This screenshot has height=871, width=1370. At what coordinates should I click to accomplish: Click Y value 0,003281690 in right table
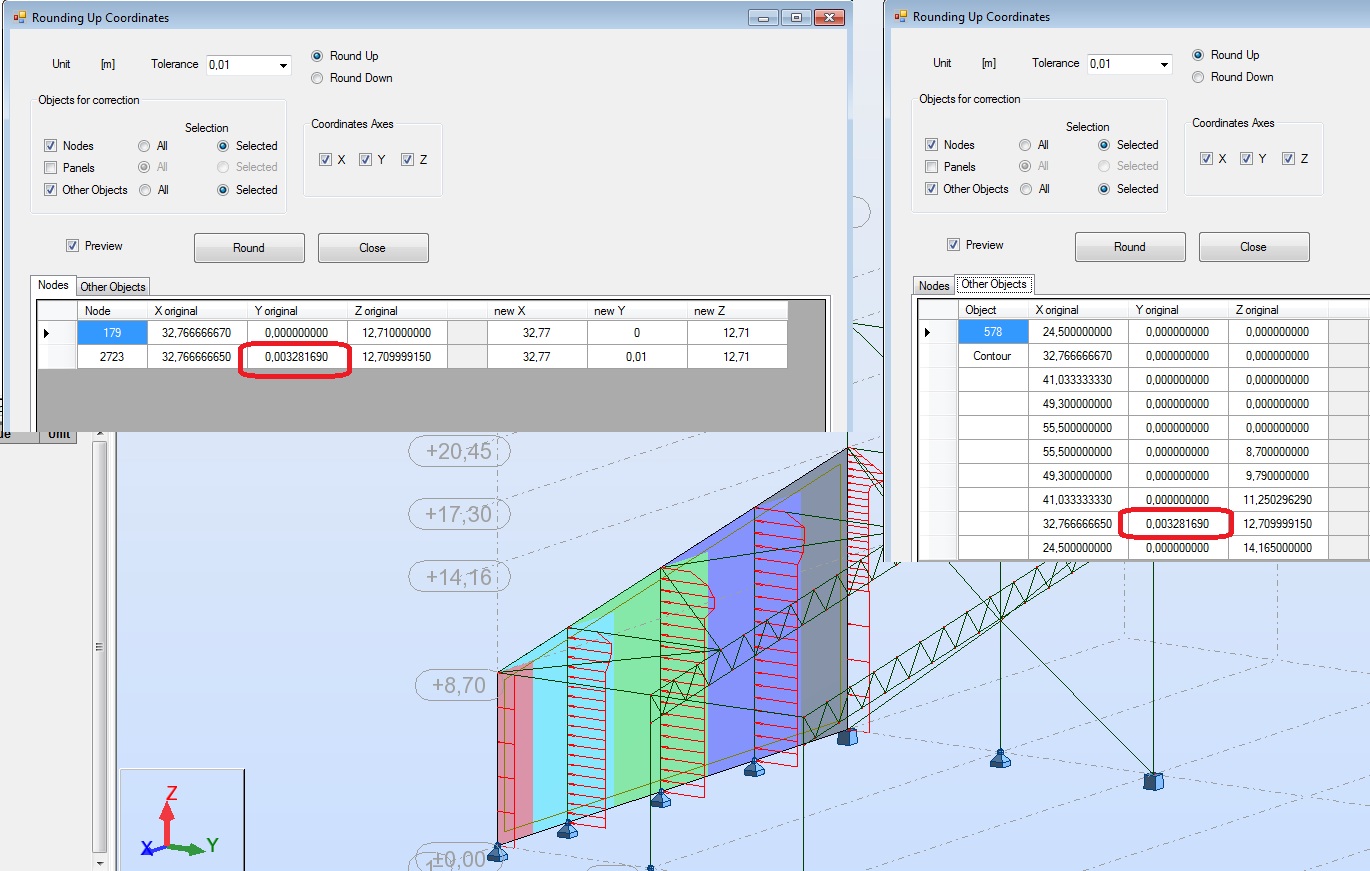coord(1178,524)
